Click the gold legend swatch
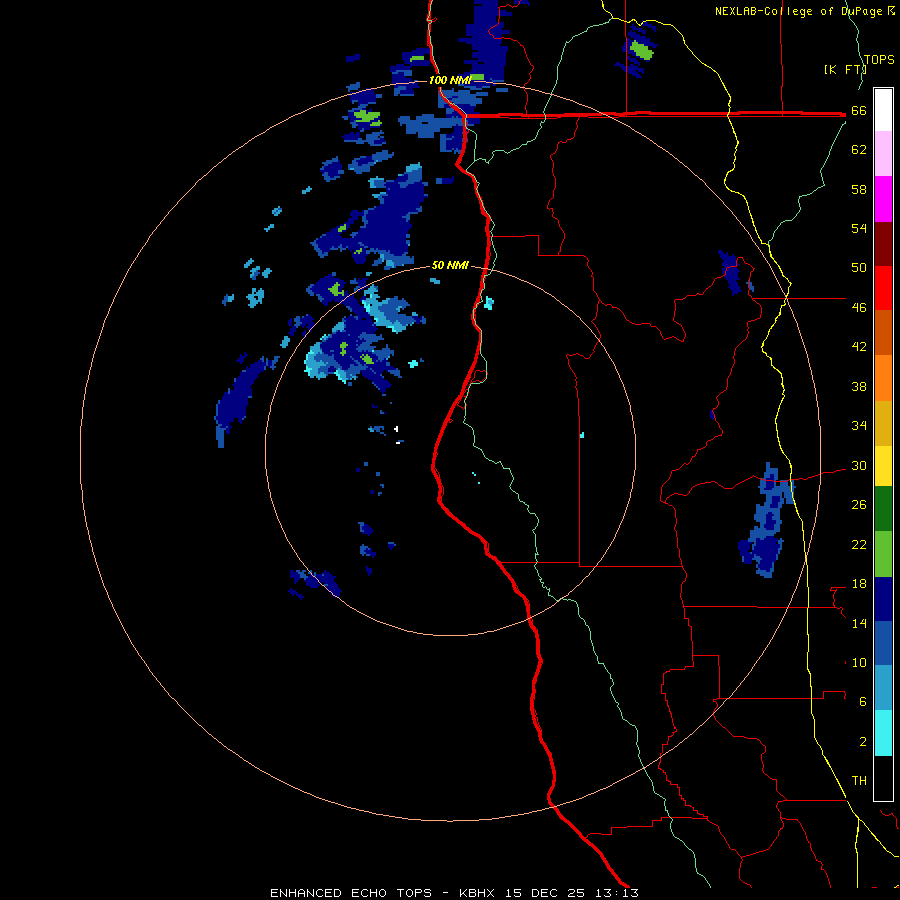The height and width of the screenshot is (900, 900). coord(883,423)
